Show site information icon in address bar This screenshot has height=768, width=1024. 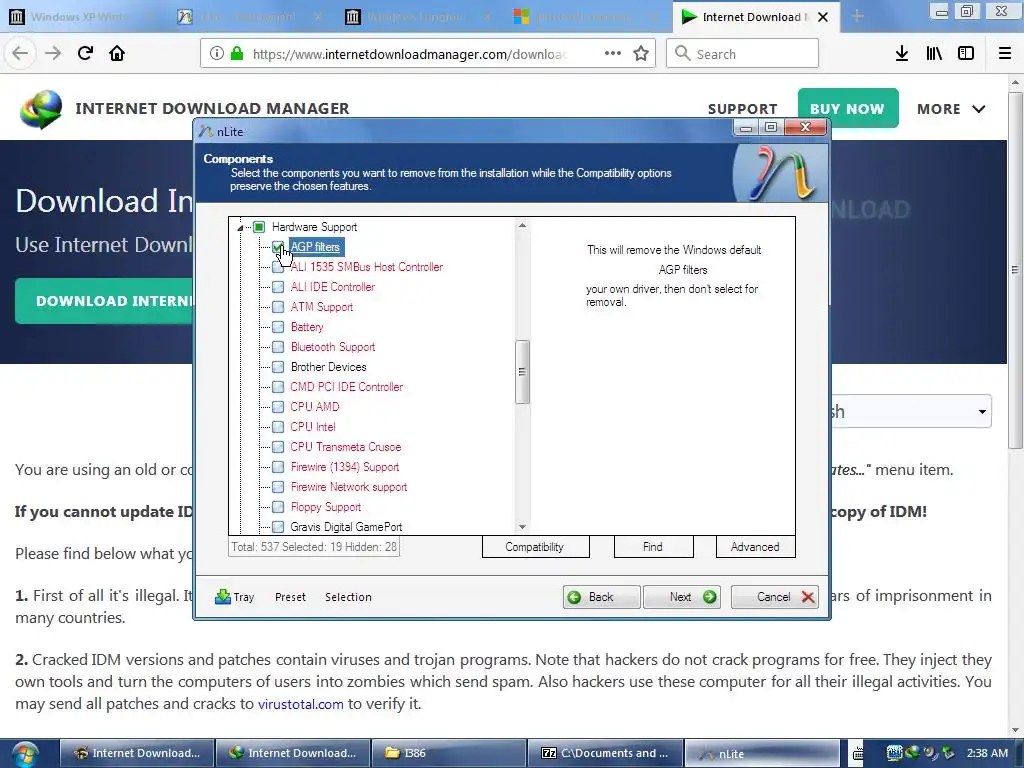[217, 54]
